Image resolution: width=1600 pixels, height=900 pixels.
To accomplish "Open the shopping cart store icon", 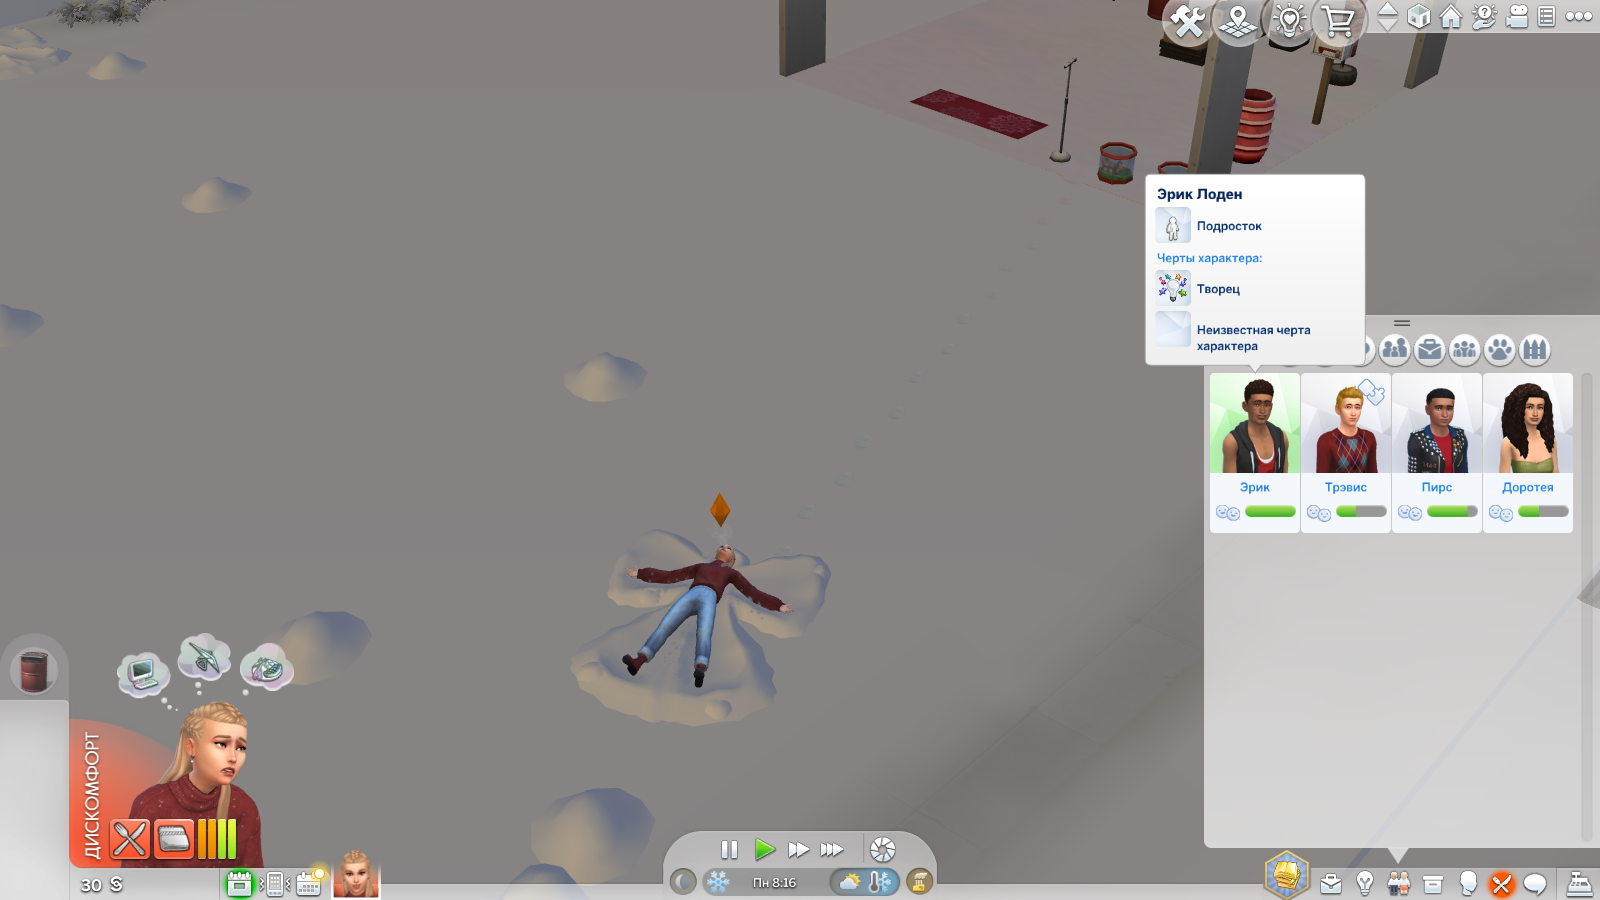I will 1338,20.
